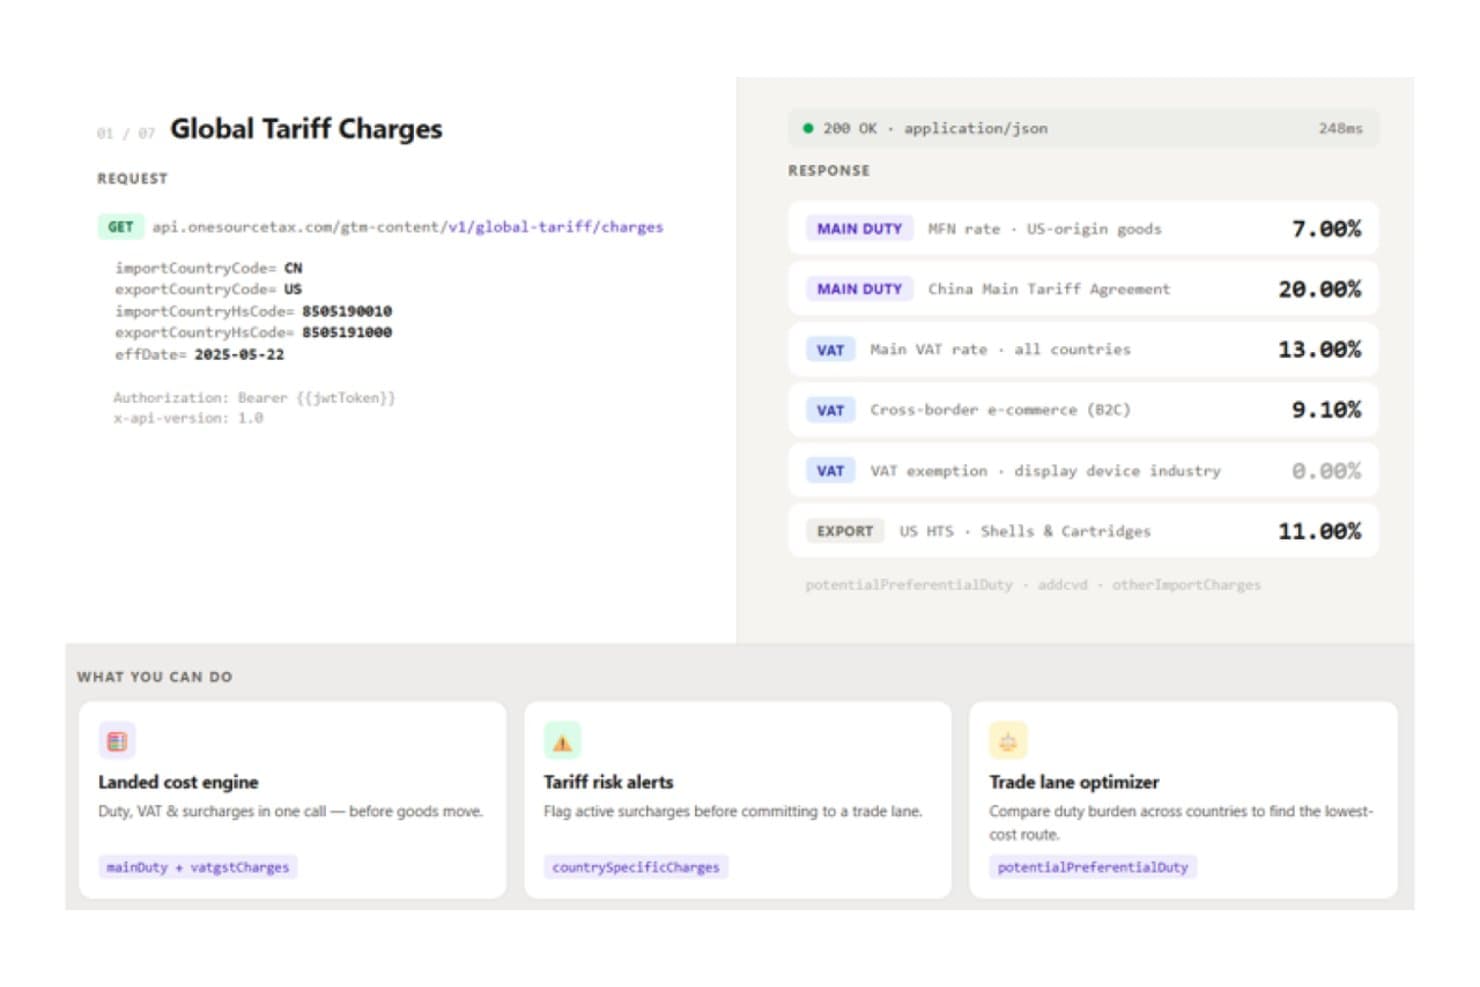Click the importCountryHsCode 8505190010 value
The height and width of the screenshot is (987, 1480).
pyautogui.click(x=347, y=311)
